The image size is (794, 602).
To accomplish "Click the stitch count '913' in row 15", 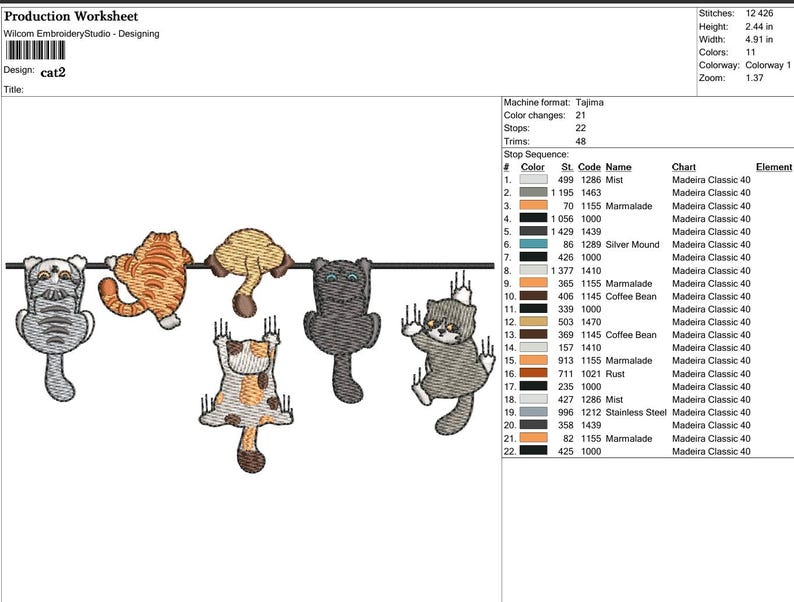I will pos(566,360).
